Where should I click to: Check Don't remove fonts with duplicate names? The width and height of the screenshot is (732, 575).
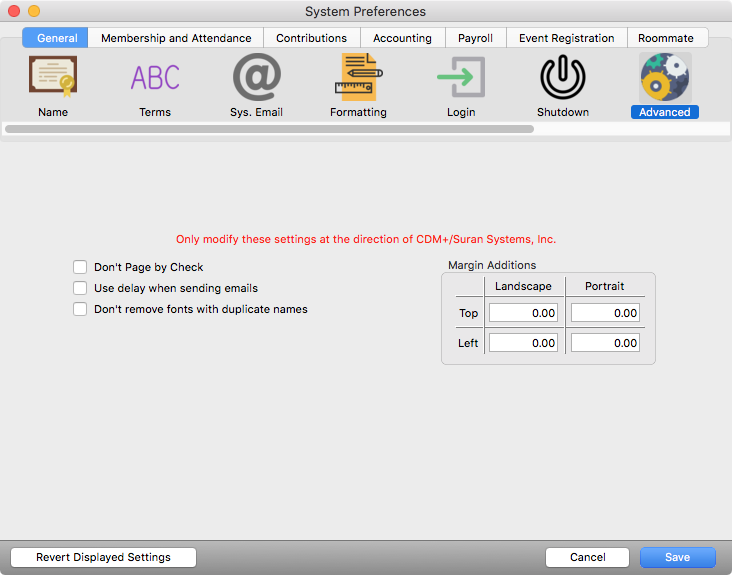[80, 309]
